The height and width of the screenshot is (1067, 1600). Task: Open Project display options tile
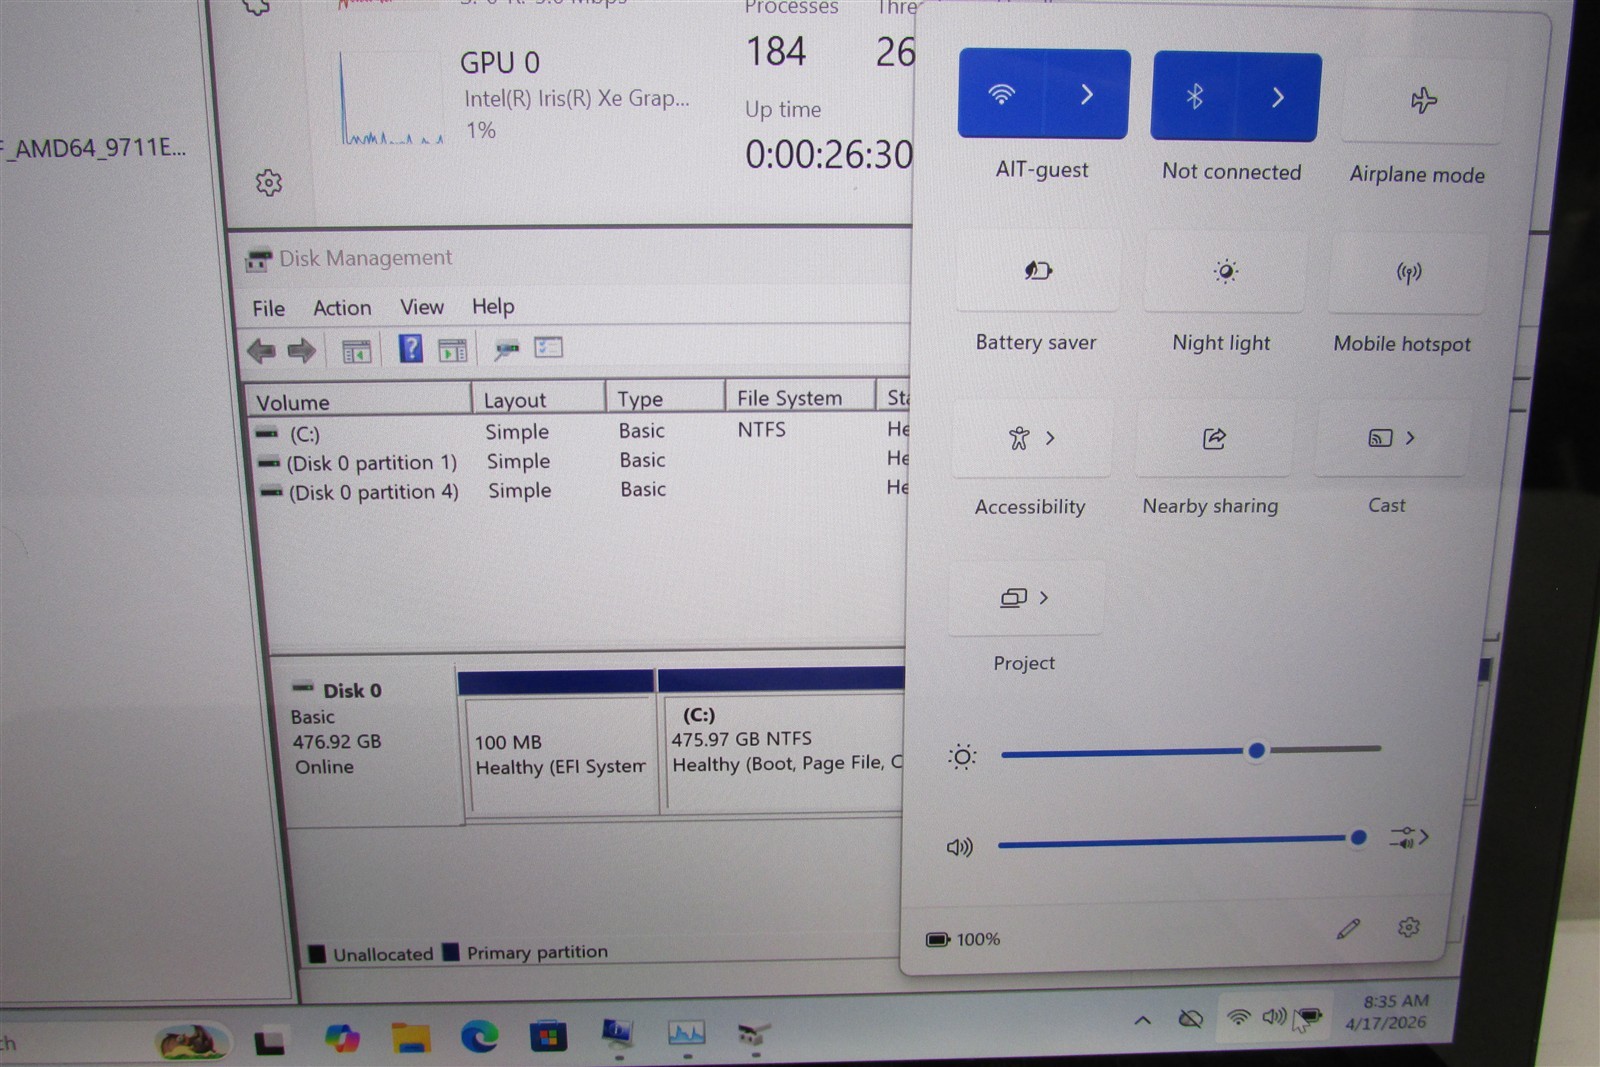click(x=1025, y=597)
